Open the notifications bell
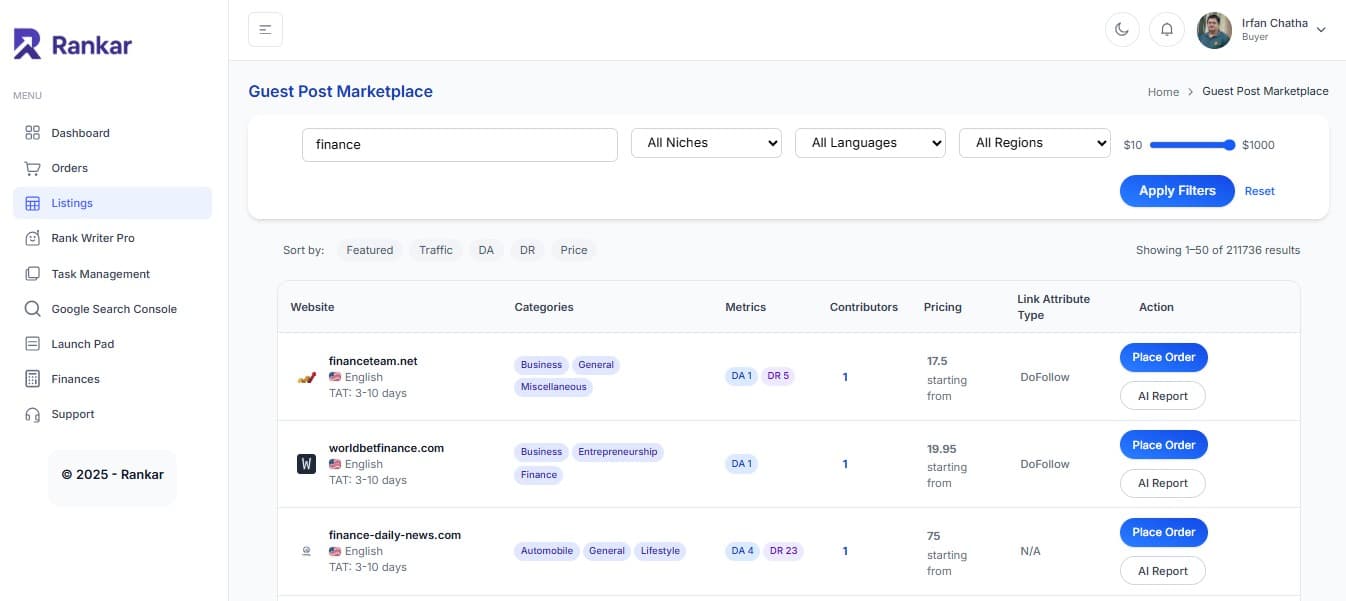1346x601 pixels. pos(1166,29)
